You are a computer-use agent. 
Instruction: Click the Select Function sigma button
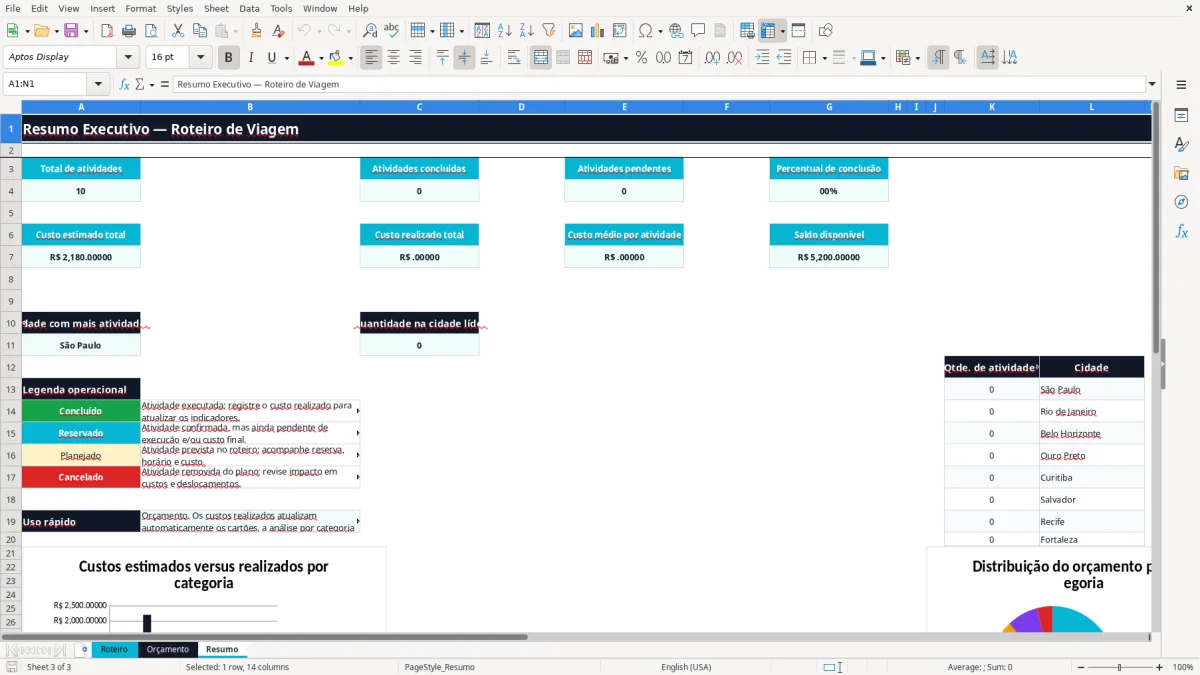coord(139,84)
